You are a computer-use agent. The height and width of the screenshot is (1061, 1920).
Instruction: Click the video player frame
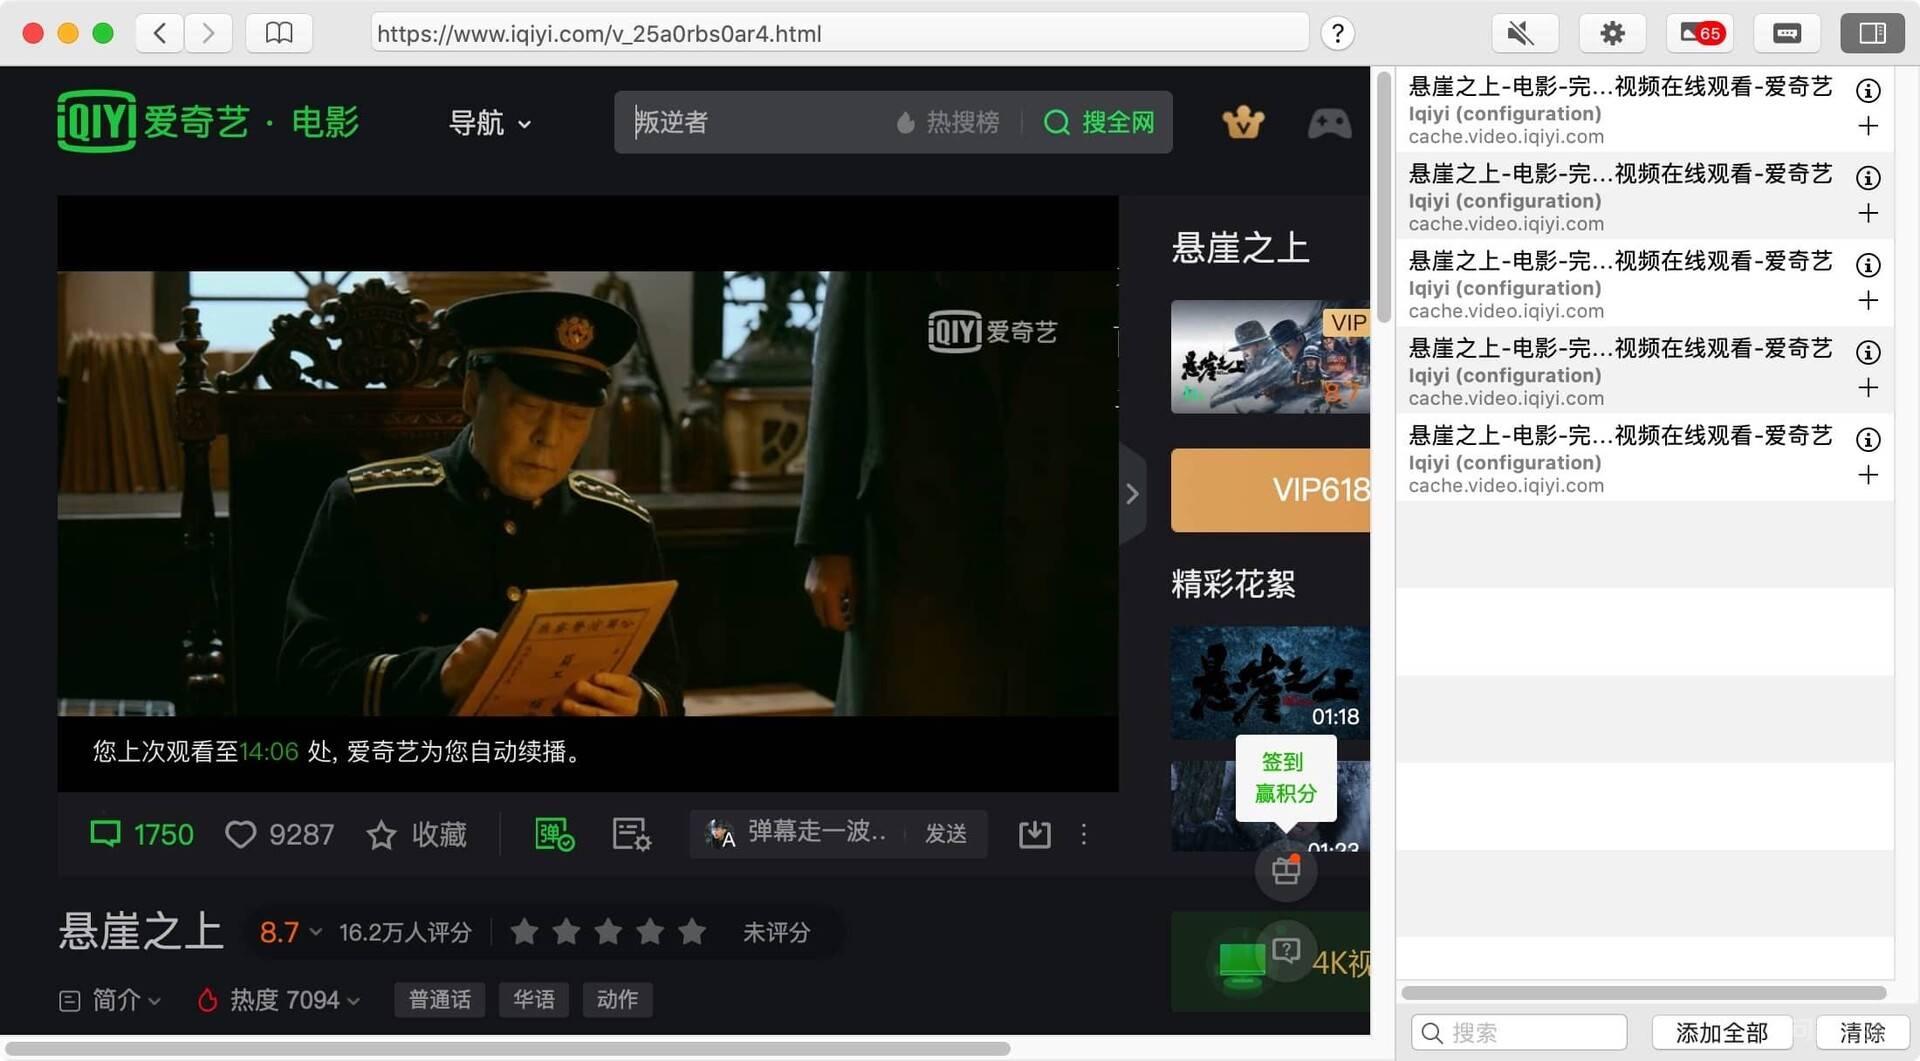[588, 493]
